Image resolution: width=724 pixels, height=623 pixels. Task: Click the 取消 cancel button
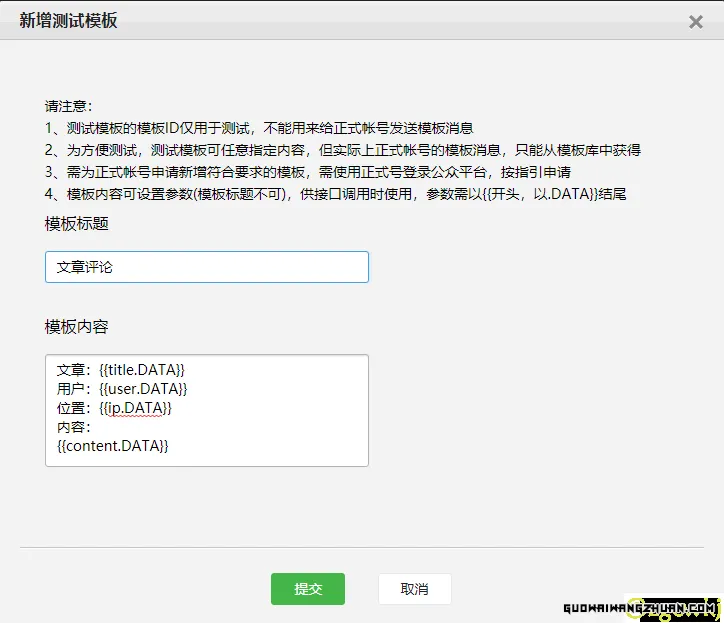point(415,589)
